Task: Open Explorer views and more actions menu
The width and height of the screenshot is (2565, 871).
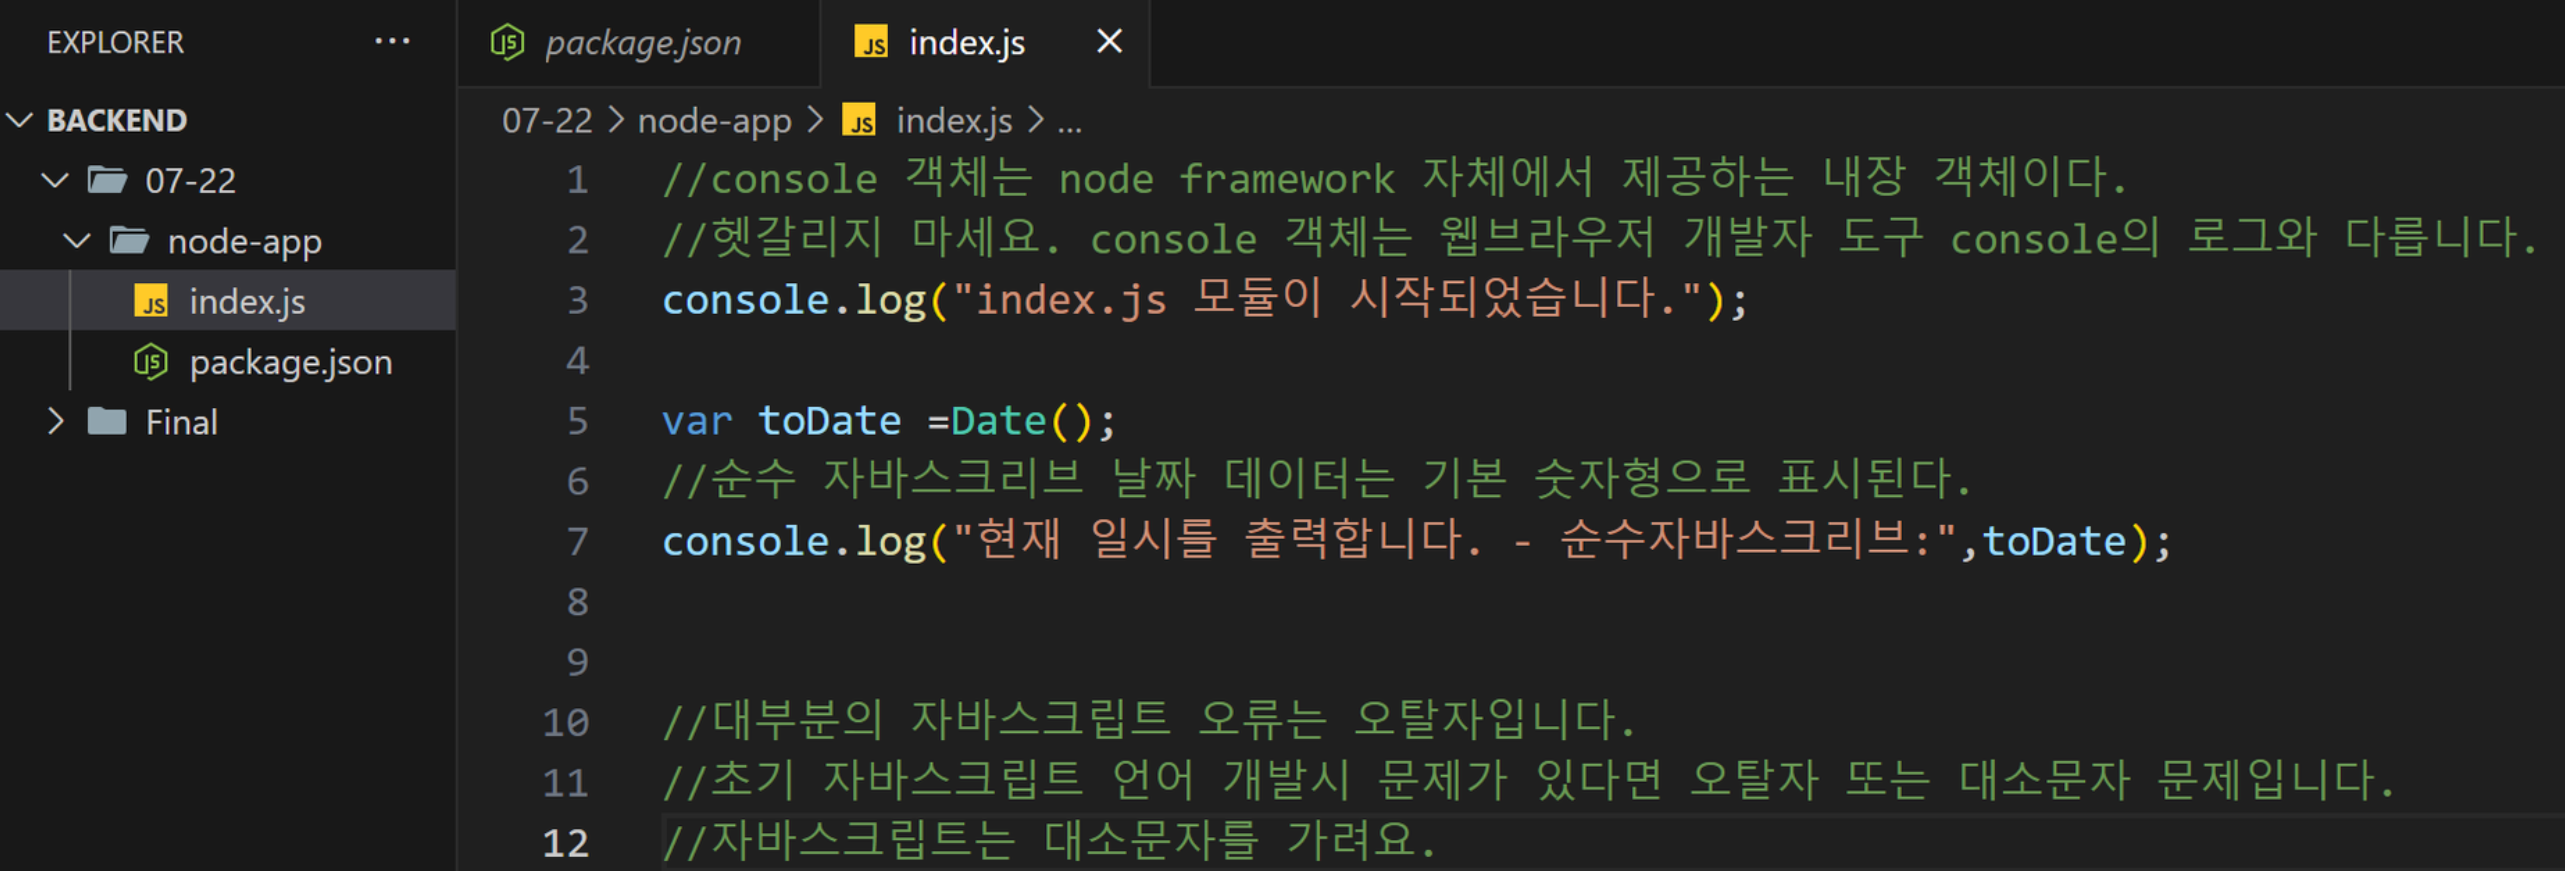Action: pos(392,41)
